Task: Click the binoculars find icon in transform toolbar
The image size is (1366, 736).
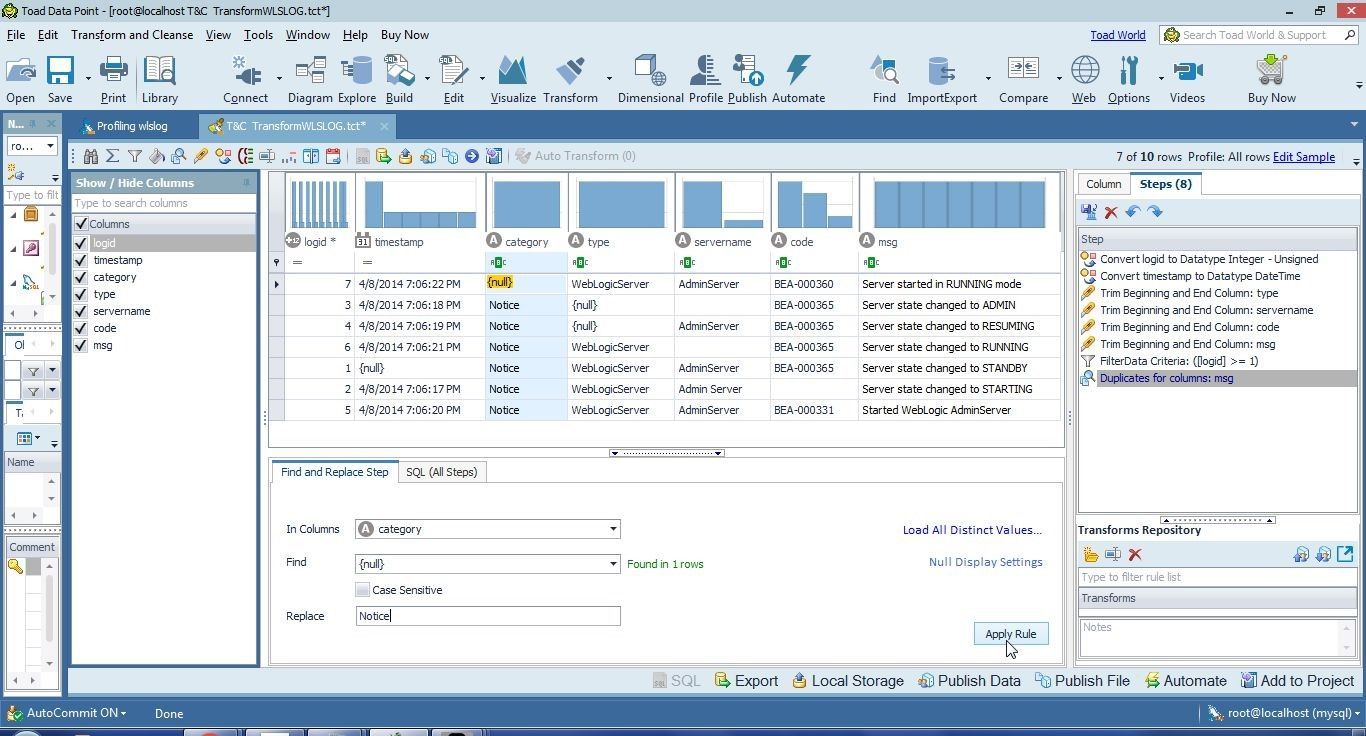Action: pyautogui.click(x=91, y=156)
